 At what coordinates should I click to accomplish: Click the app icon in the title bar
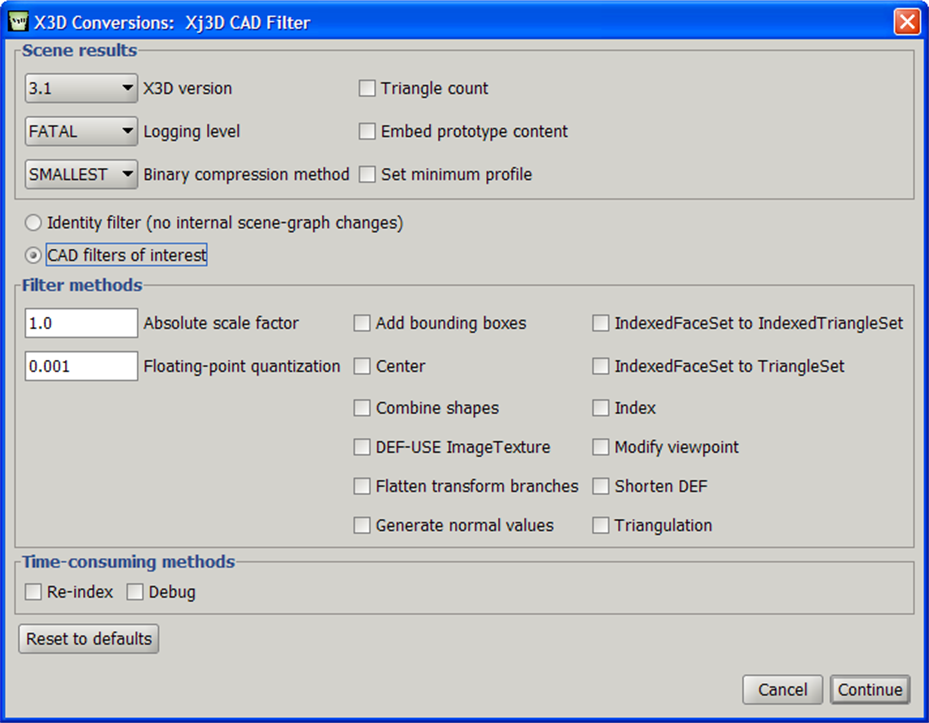click(18, 22)
